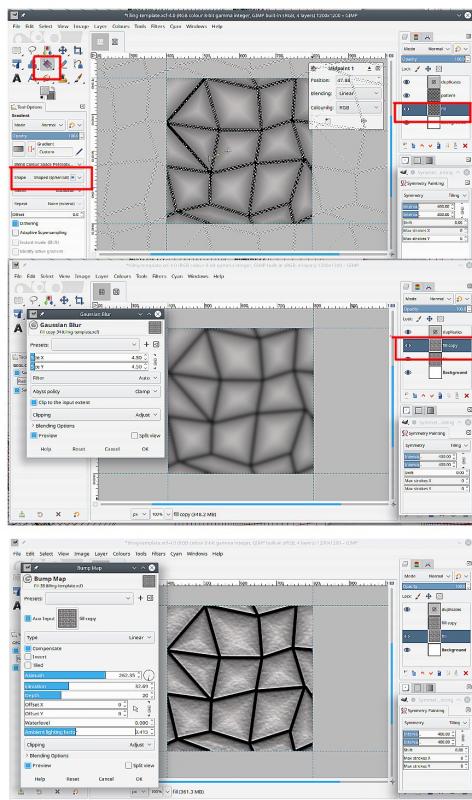The width and height of the screenshot is (472, 800).
Task: Open the Tool Options tab
Action: point(28,107)
